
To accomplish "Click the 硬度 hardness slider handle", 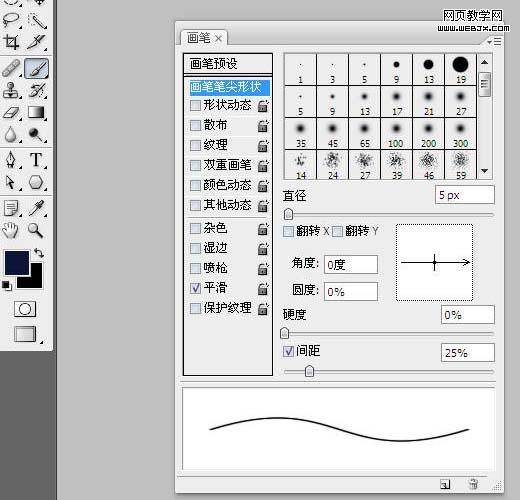I will (284, 333).
